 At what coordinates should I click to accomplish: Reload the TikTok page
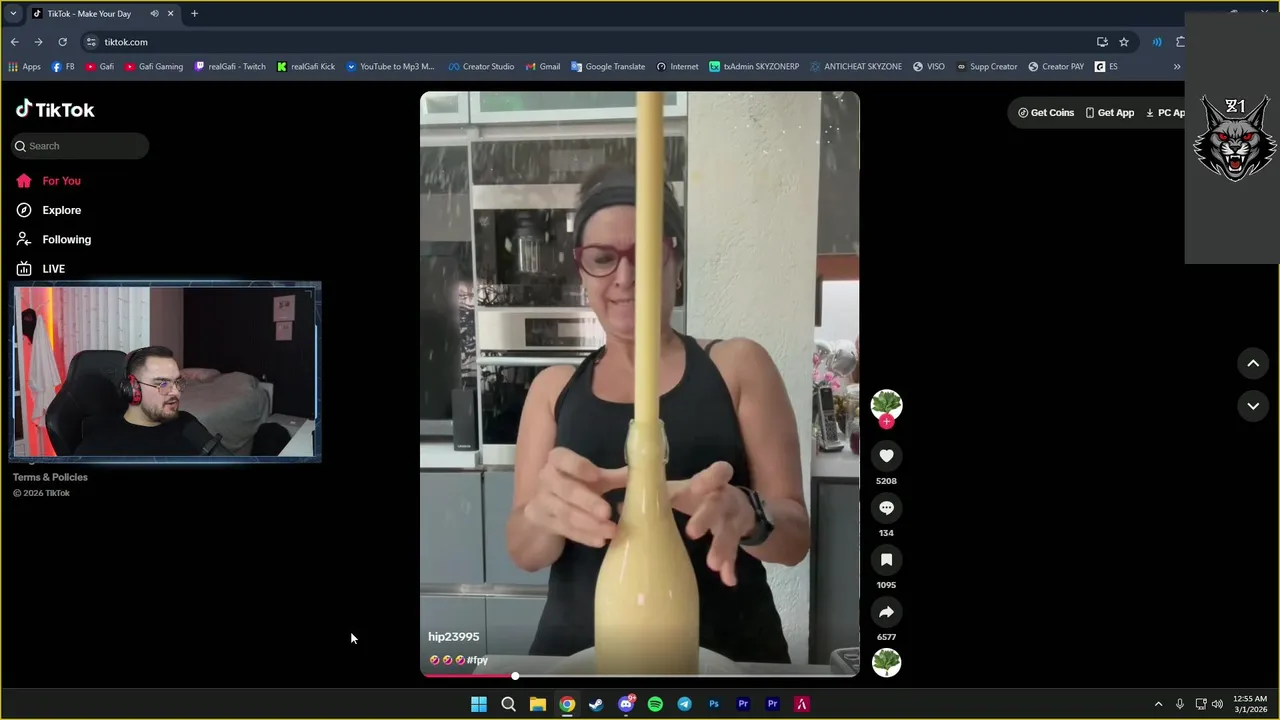pyautogui.click(x=62, y=42)
